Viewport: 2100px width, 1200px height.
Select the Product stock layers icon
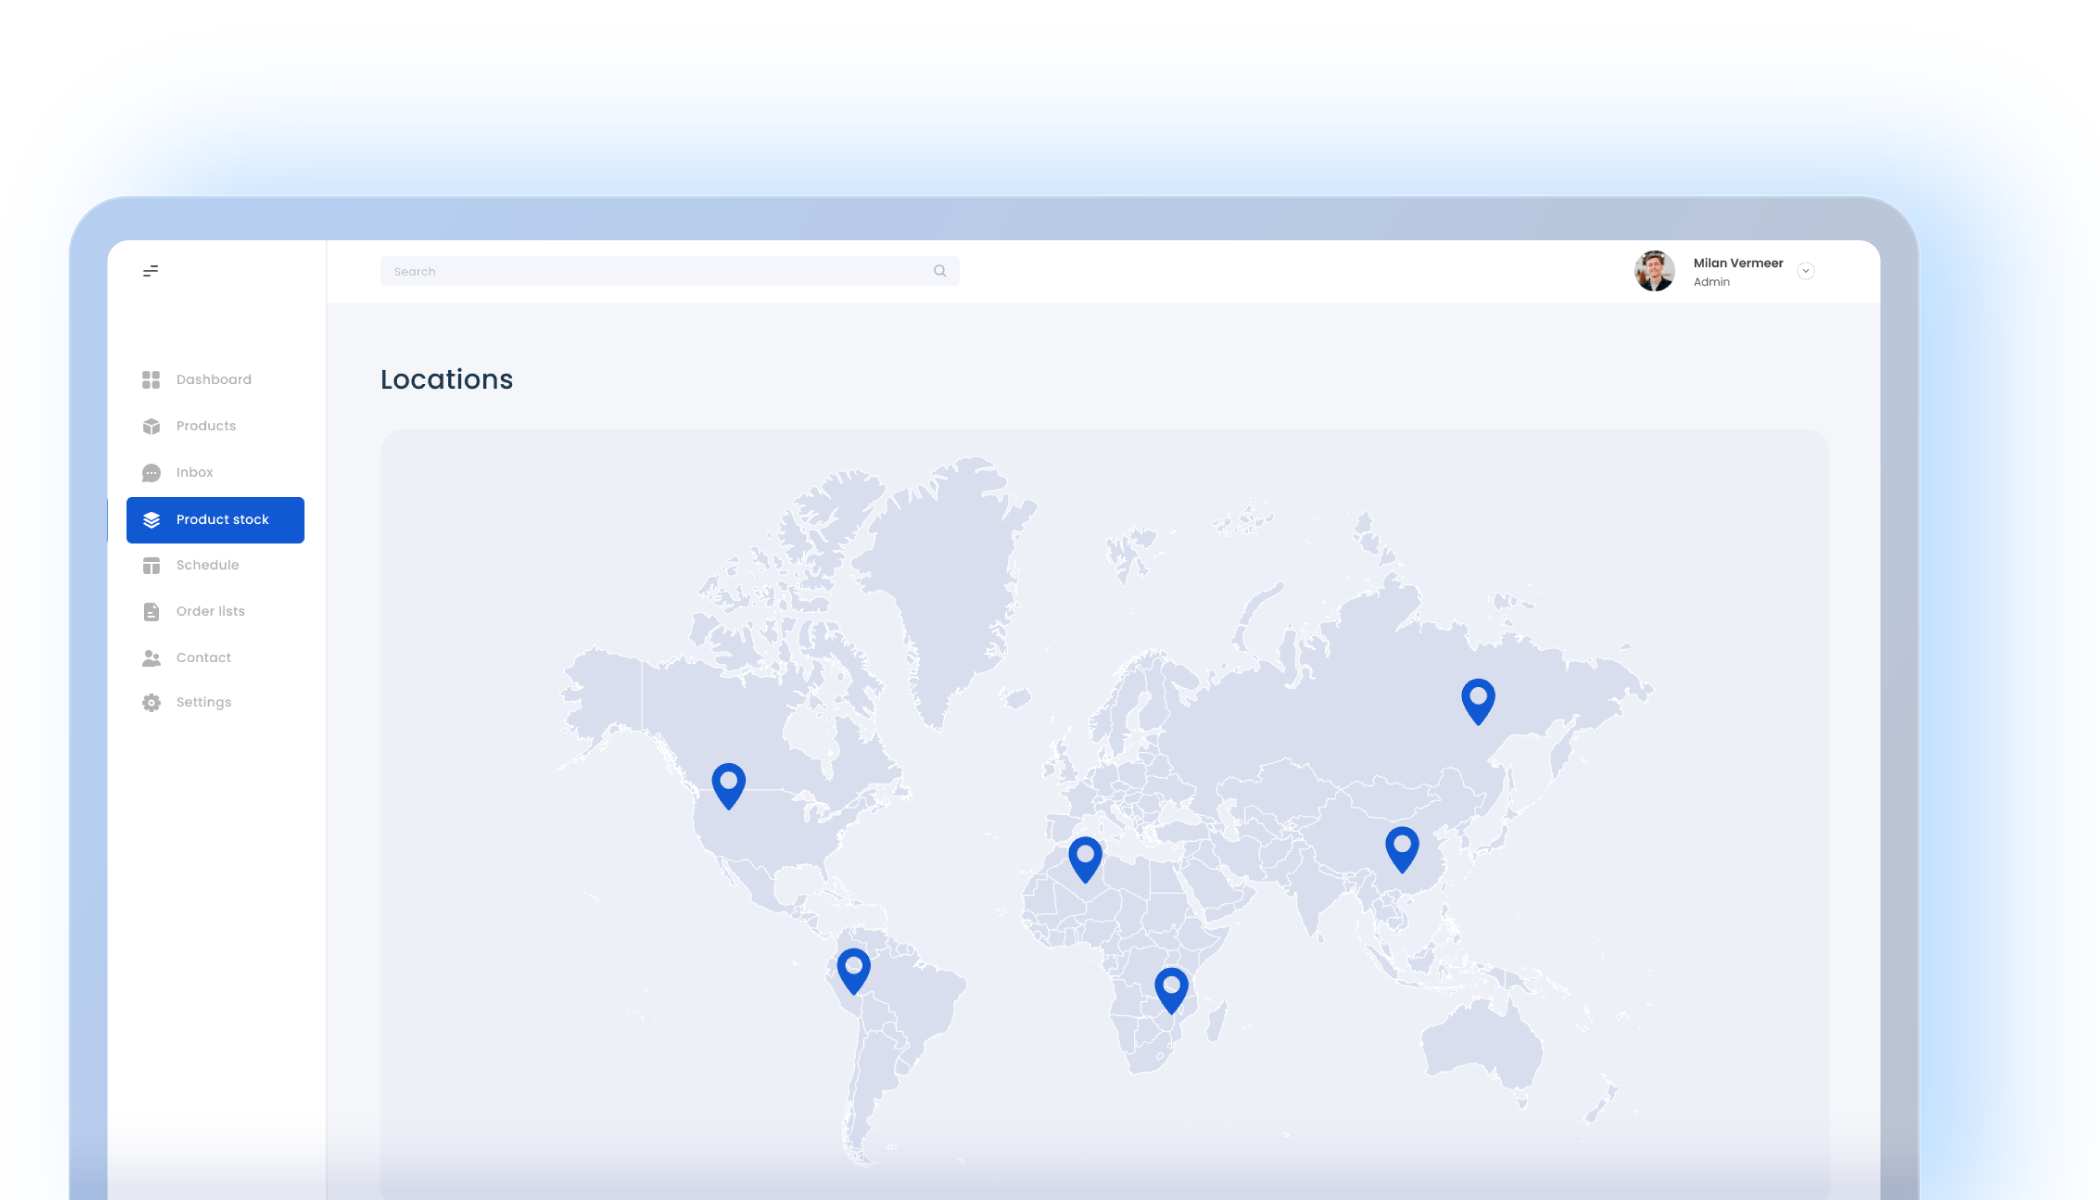(151, 519)
